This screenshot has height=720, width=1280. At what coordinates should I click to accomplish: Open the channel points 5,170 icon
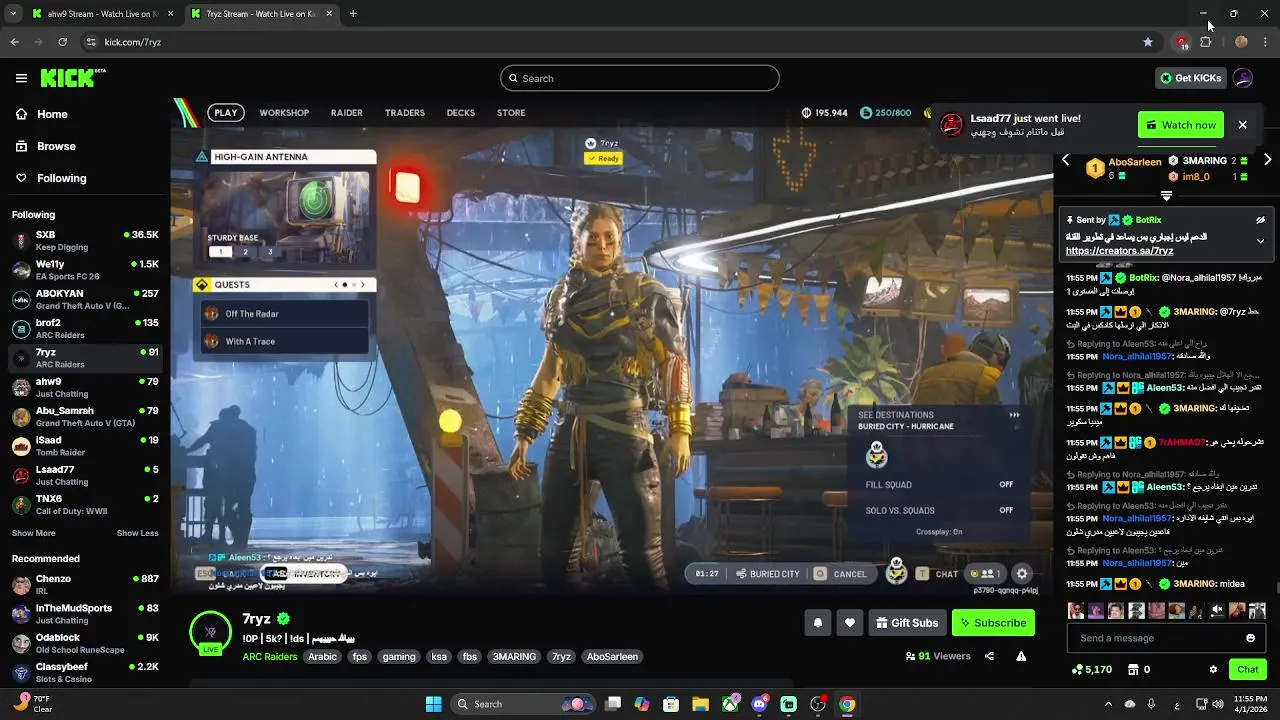(x=1092, y=669)
